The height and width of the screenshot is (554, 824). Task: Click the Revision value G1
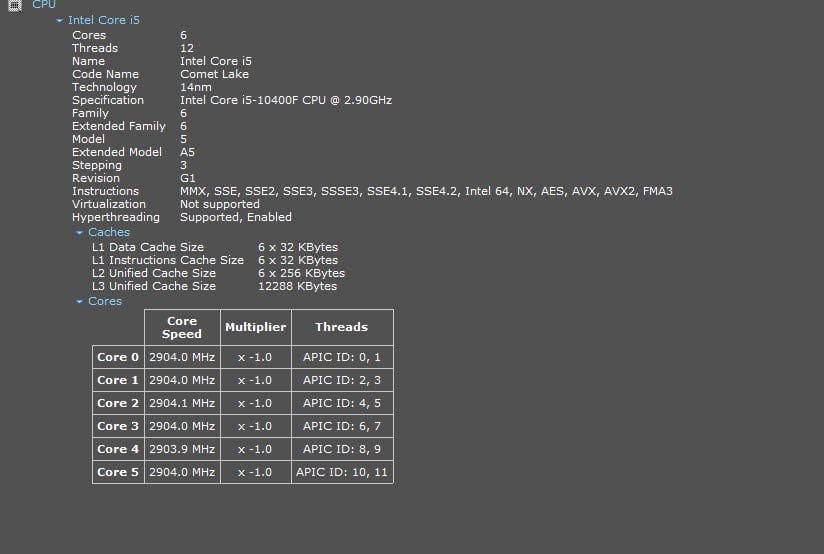[x=187, y=178]
